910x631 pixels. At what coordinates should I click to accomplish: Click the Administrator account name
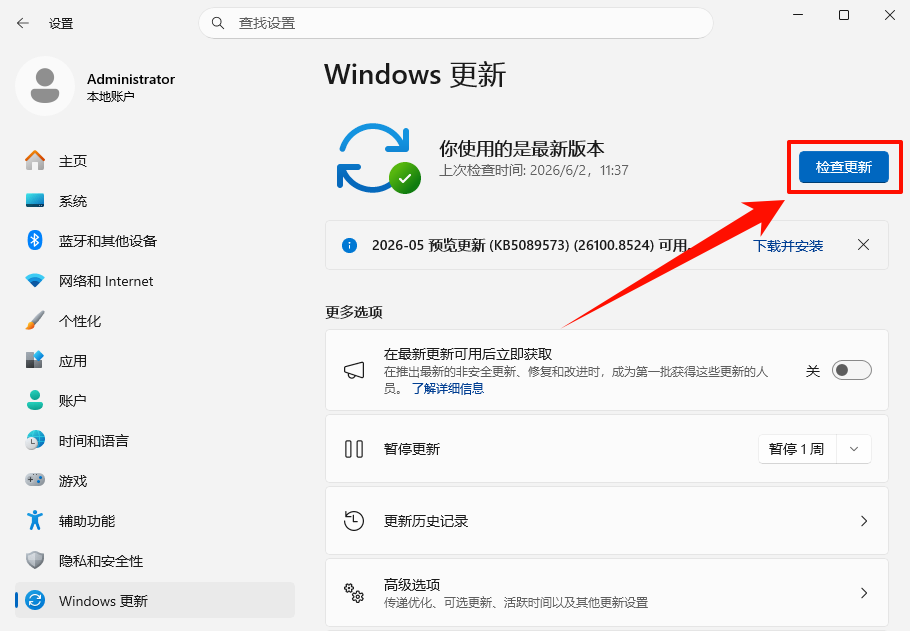pos(131,79)
